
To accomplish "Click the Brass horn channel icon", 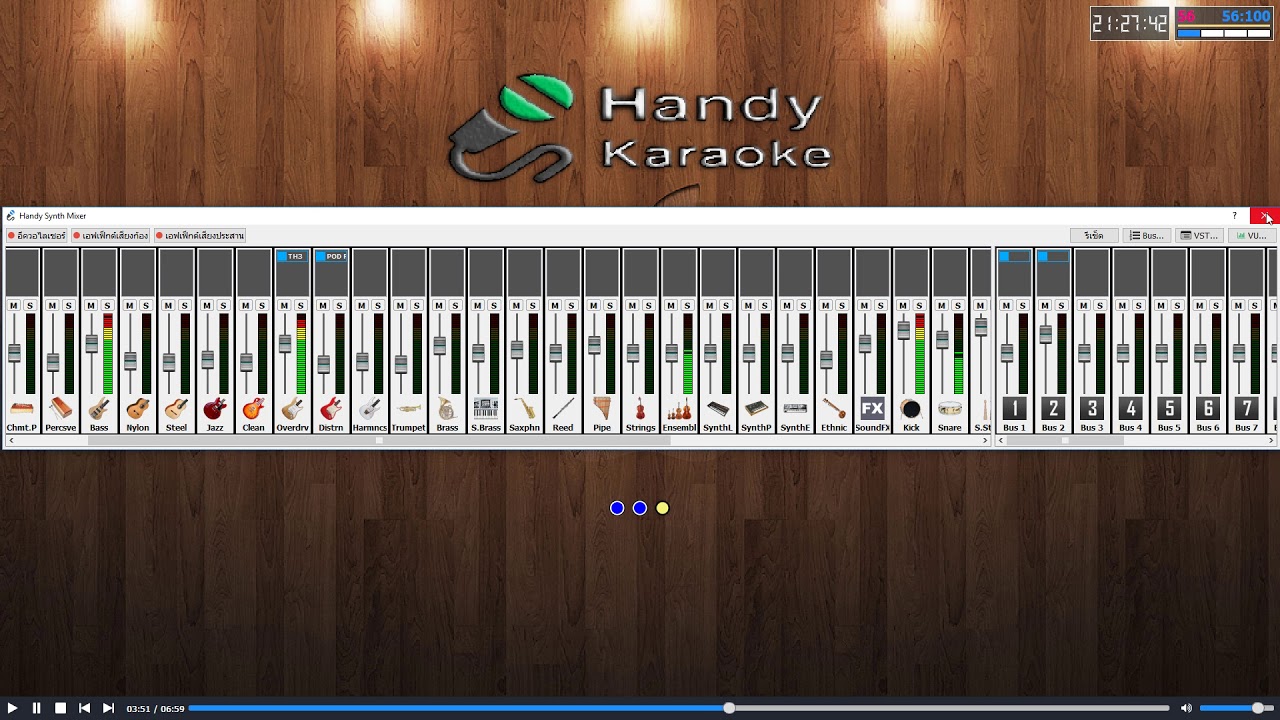I will coord(447,408).
